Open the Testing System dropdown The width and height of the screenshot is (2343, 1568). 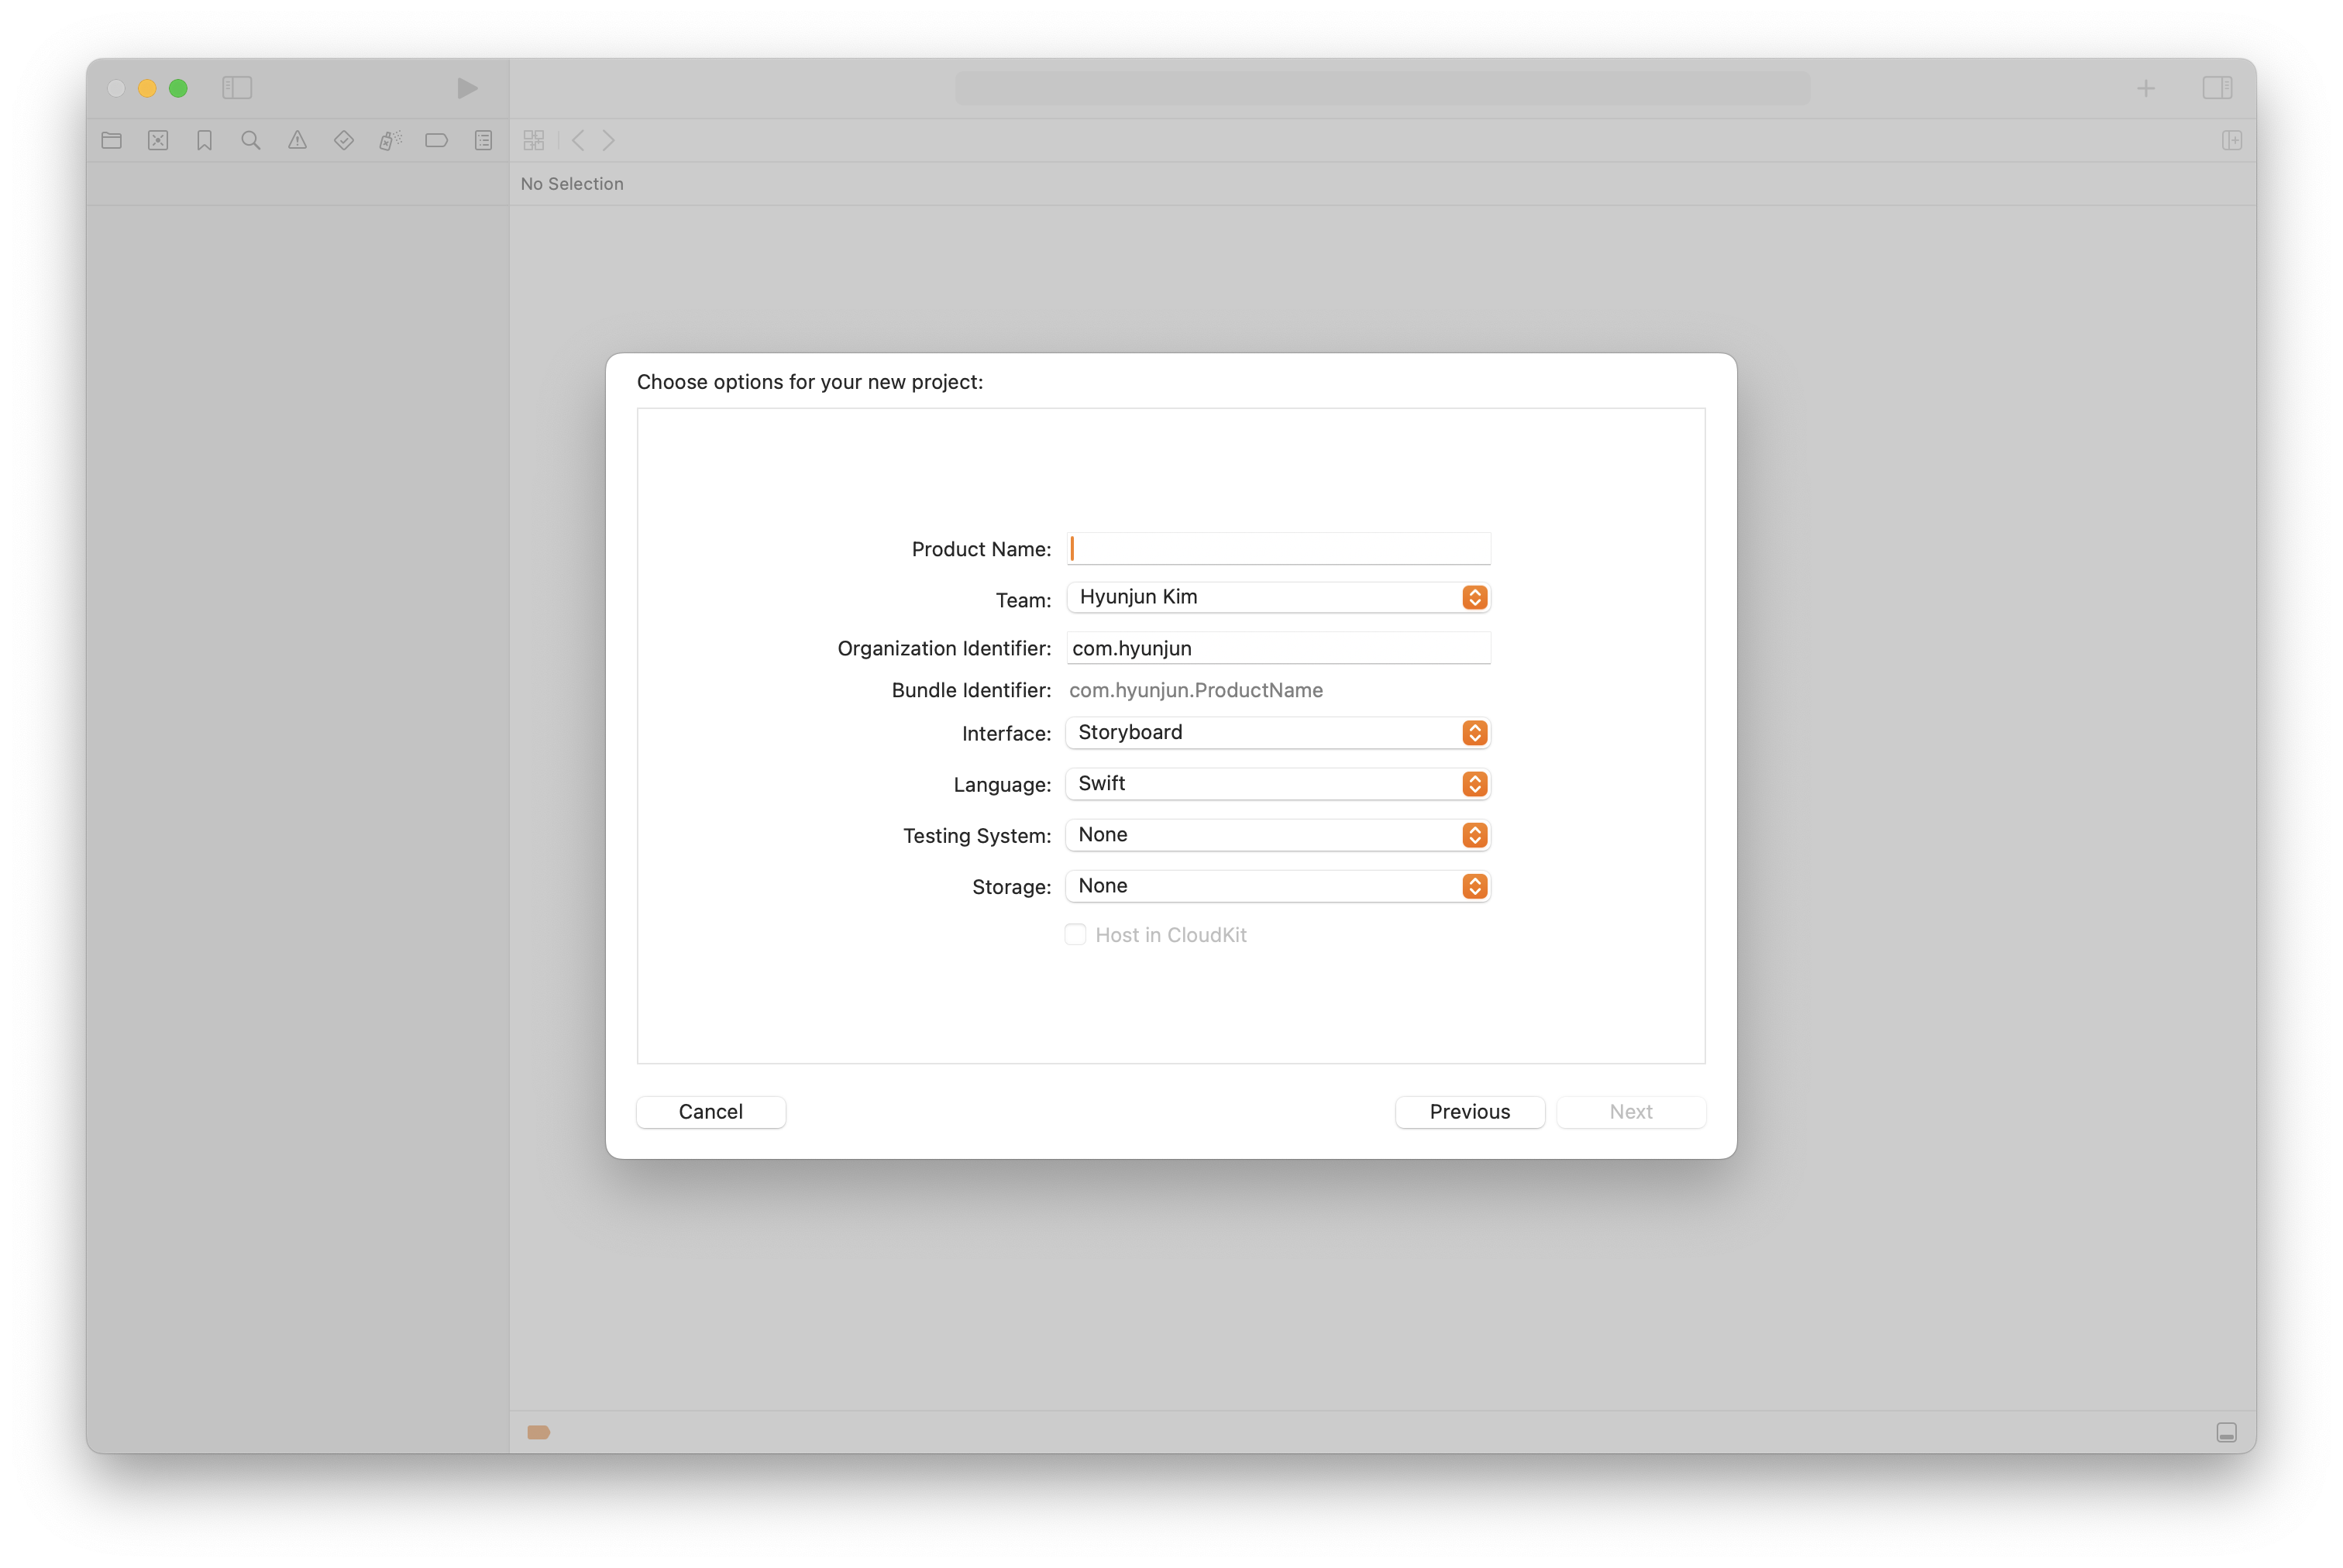[x=1277, y=834]
